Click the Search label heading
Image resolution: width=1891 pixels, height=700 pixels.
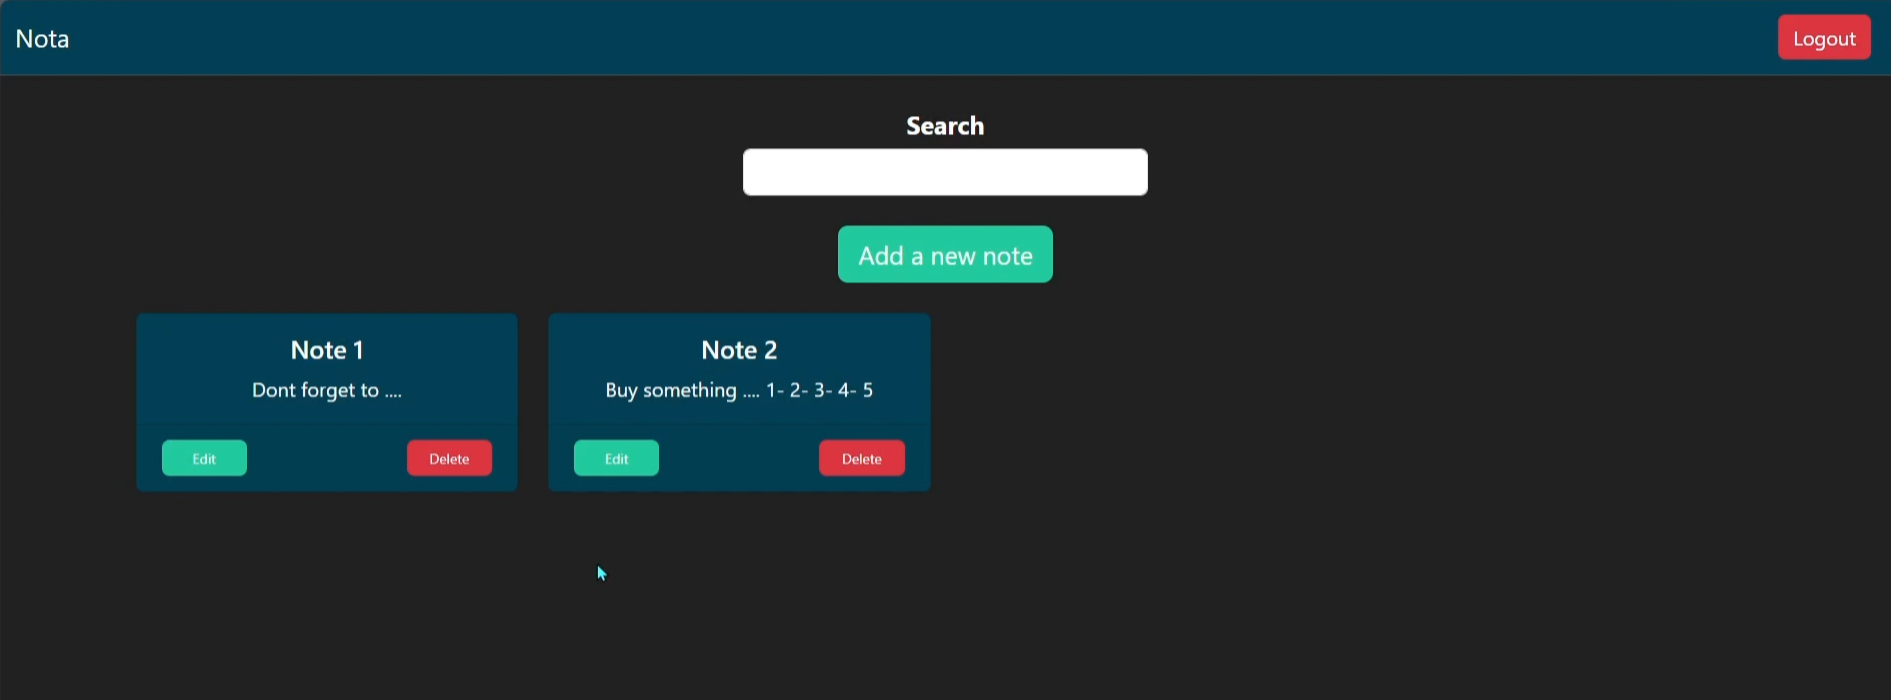point(944,126)
